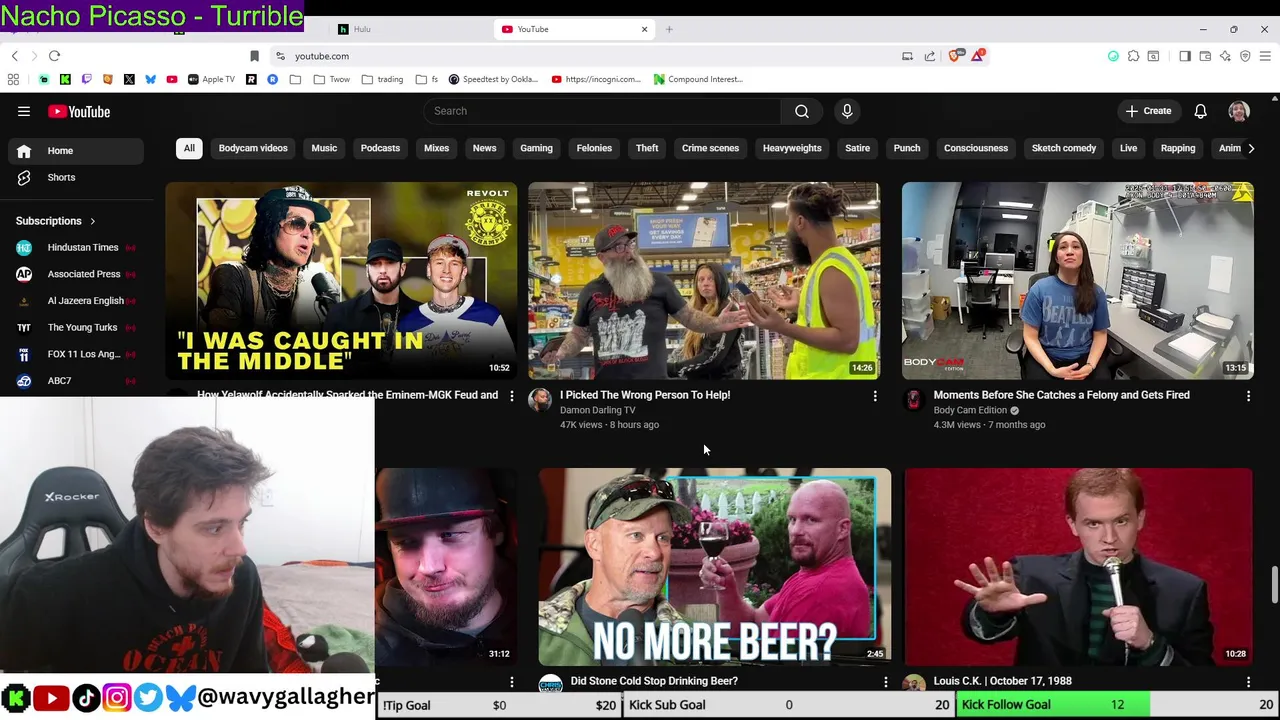Open Associated Press subscription
Image resolution: width=1280 pixels, height=720 pixels.
click(x=75, y=274)
